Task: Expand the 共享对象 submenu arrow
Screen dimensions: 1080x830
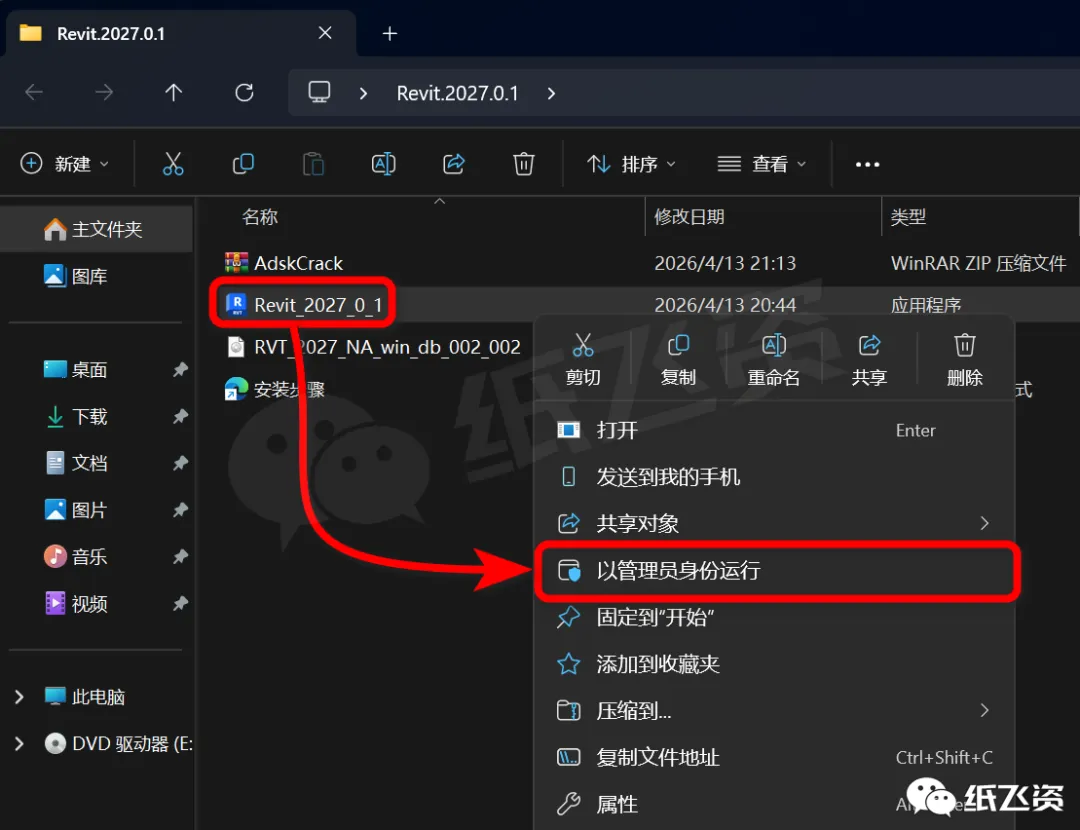Action: pyautogui.click(x=985, y=523)
